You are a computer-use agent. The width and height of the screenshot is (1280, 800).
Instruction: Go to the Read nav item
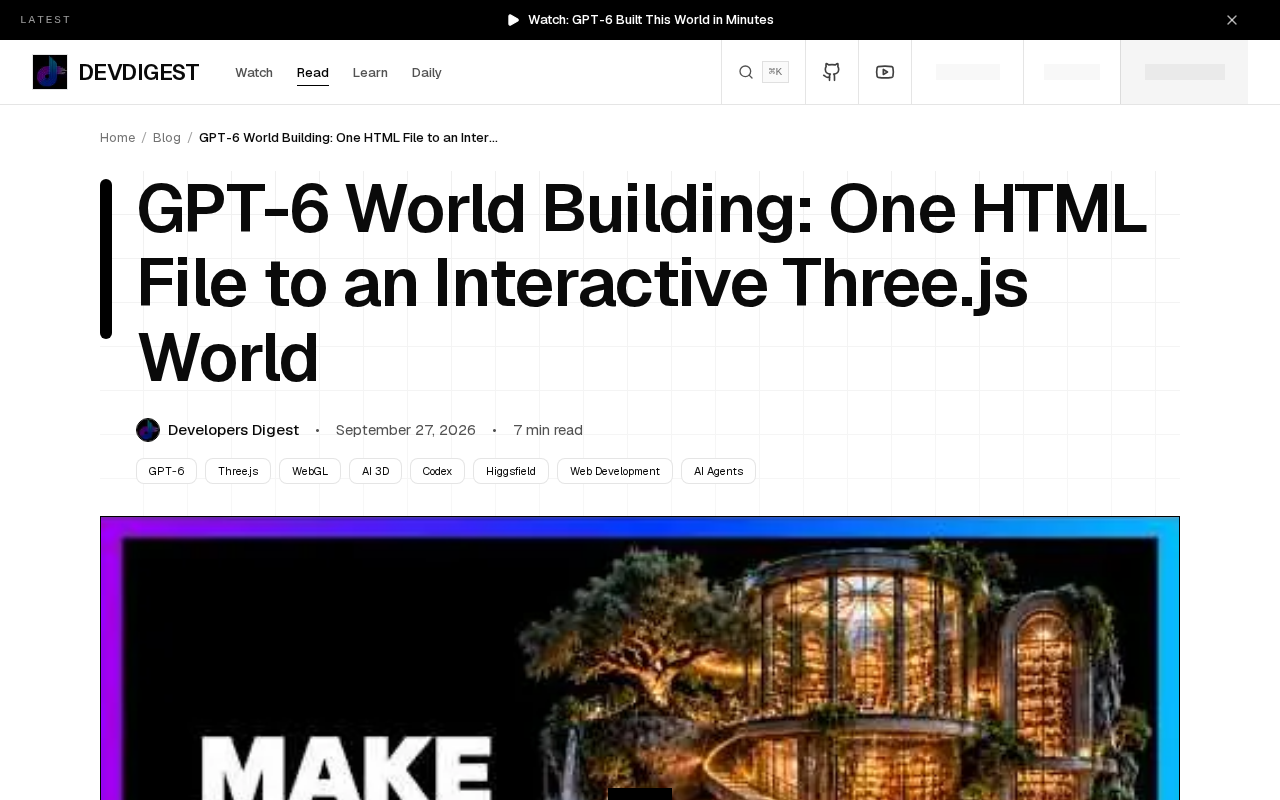(313, 73)
